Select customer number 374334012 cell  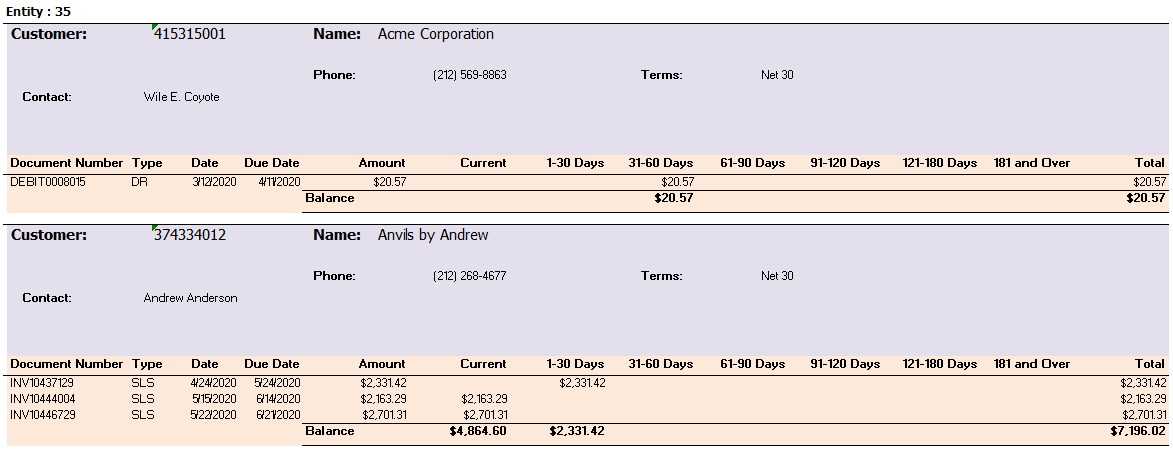(190, 235)
